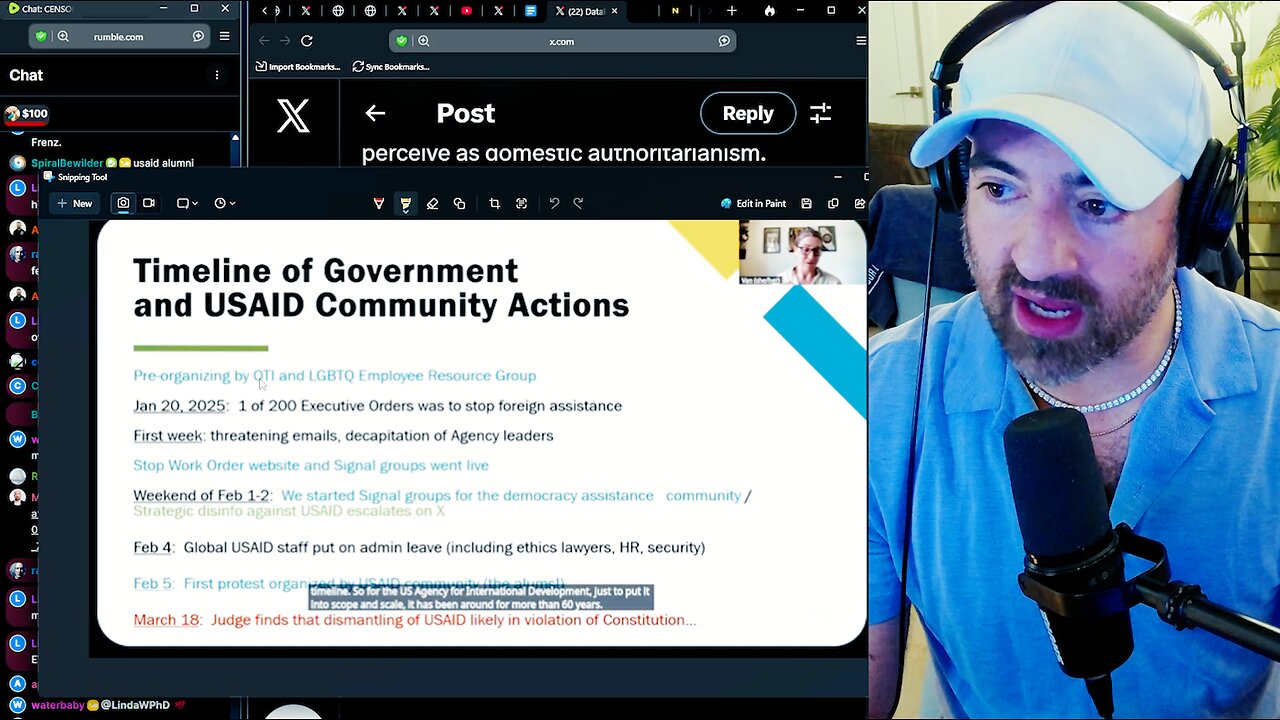Viewport: 1280px width, 720px height.
Task: Click the shield icon in the x.com address bar
Action: click(x=402, y=41)
